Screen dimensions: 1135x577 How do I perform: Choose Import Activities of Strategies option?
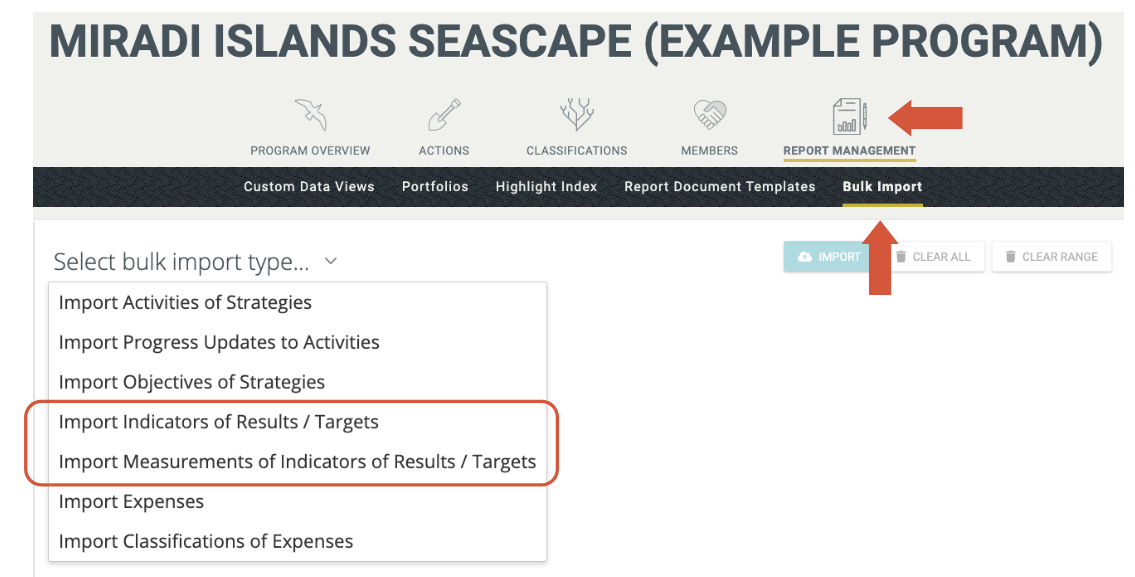coord(185,302)
